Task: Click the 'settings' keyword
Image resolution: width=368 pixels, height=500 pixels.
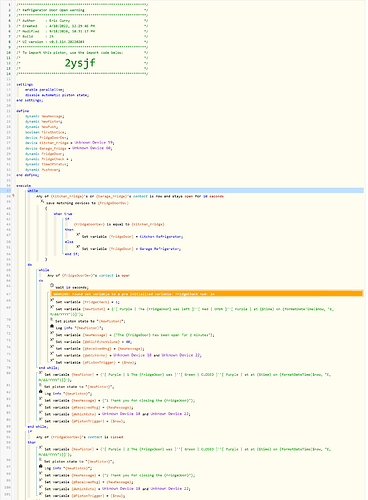Action: coord(25,85)
